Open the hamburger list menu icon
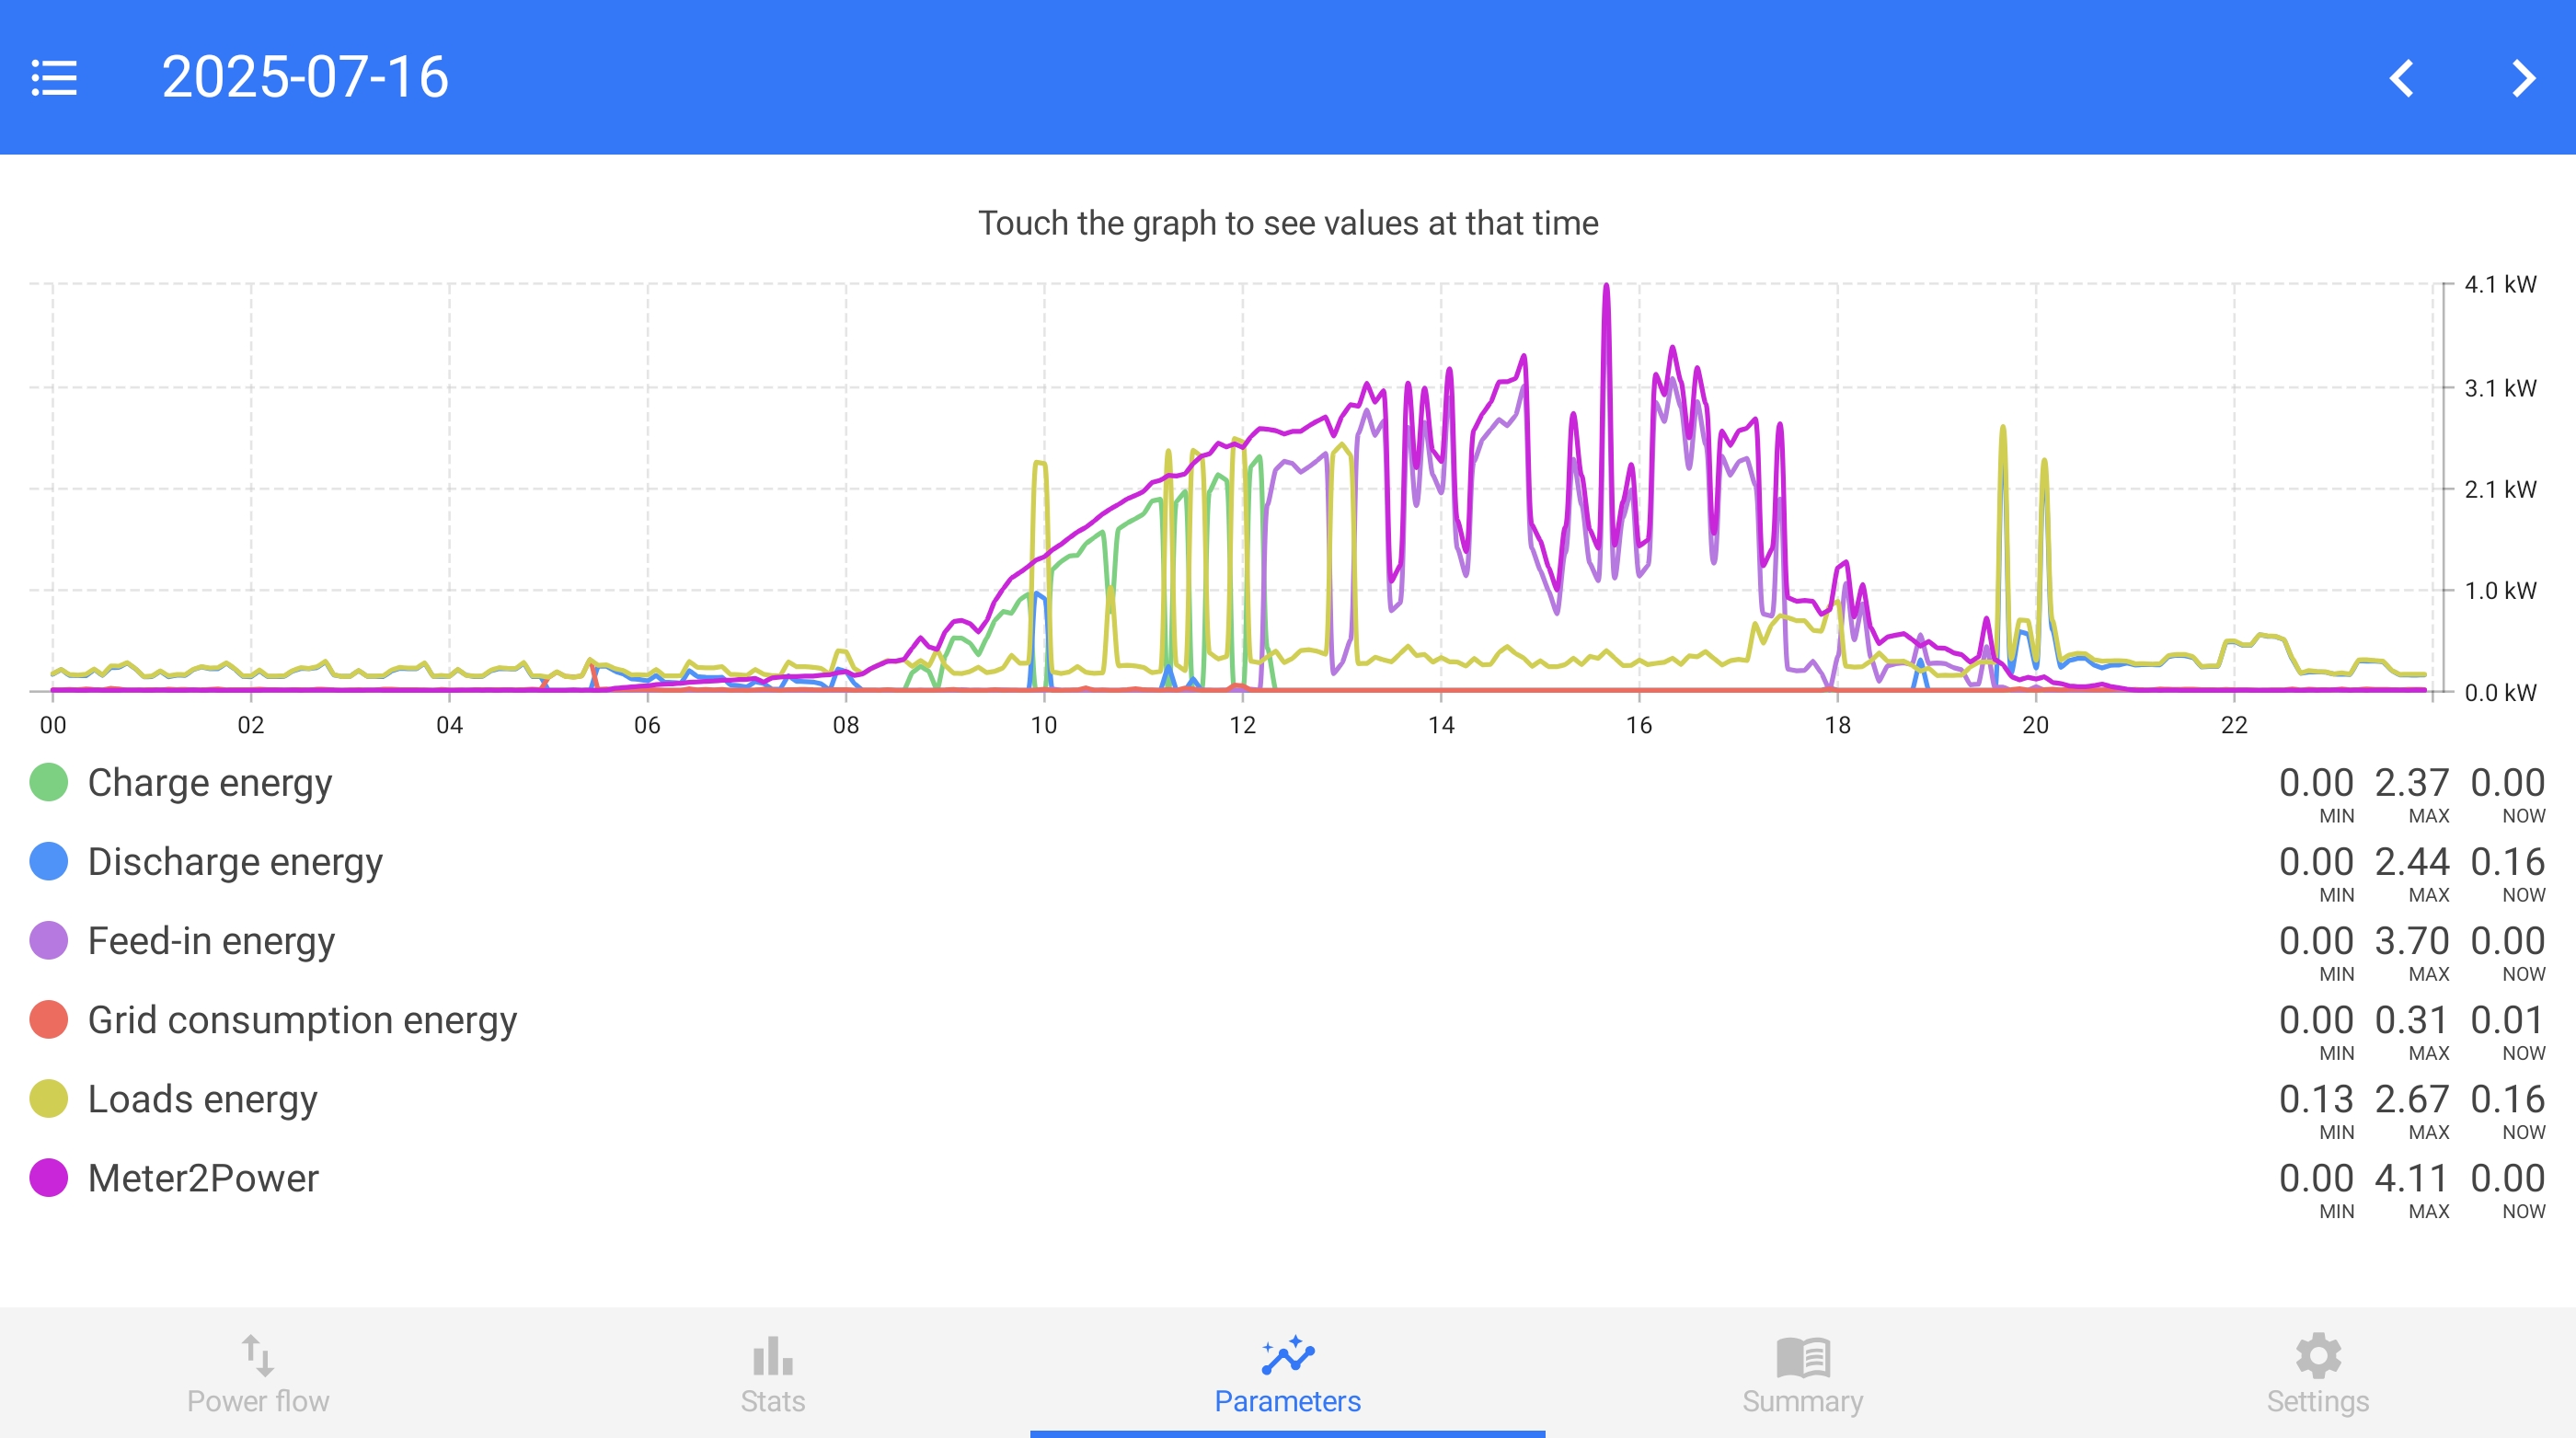The height and width of the screenshot is (1438, 2576). click(x=54, y=78)
